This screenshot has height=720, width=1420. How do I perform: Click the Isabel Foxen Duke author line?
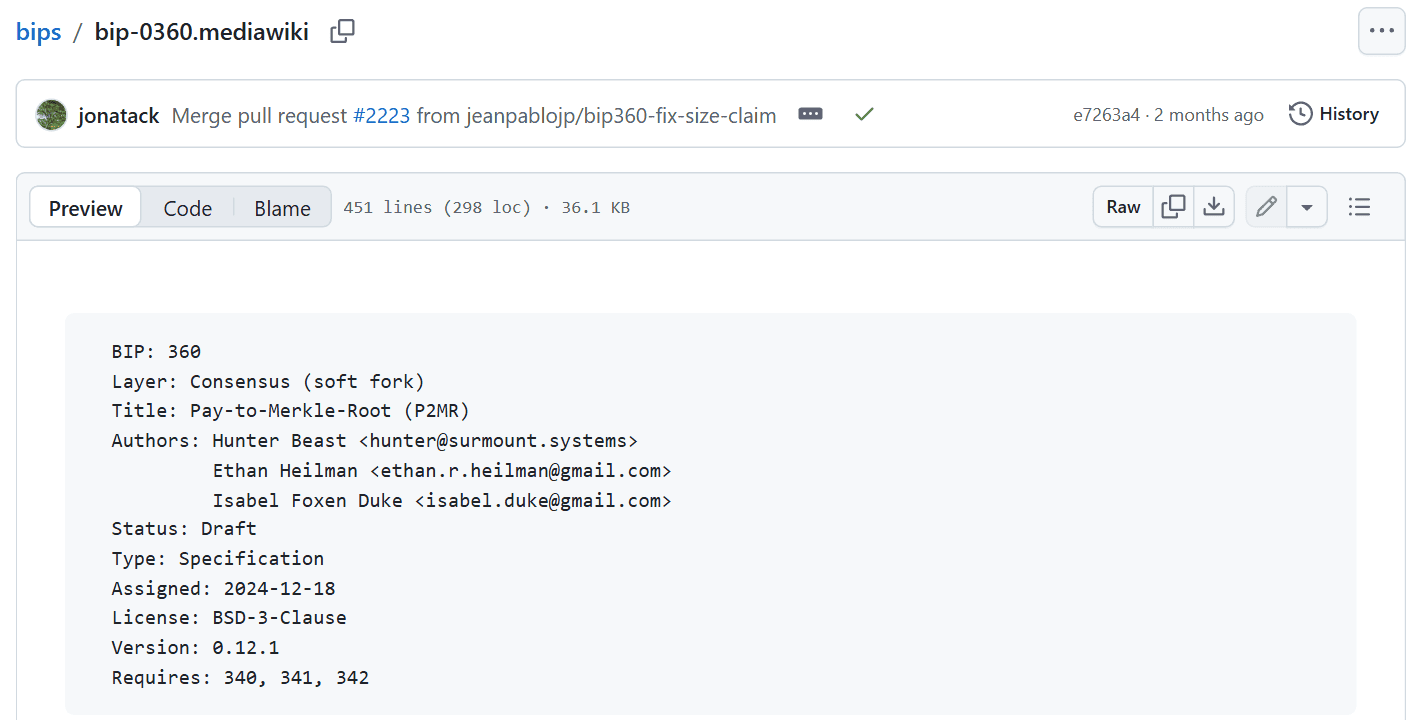coord(442,501)
